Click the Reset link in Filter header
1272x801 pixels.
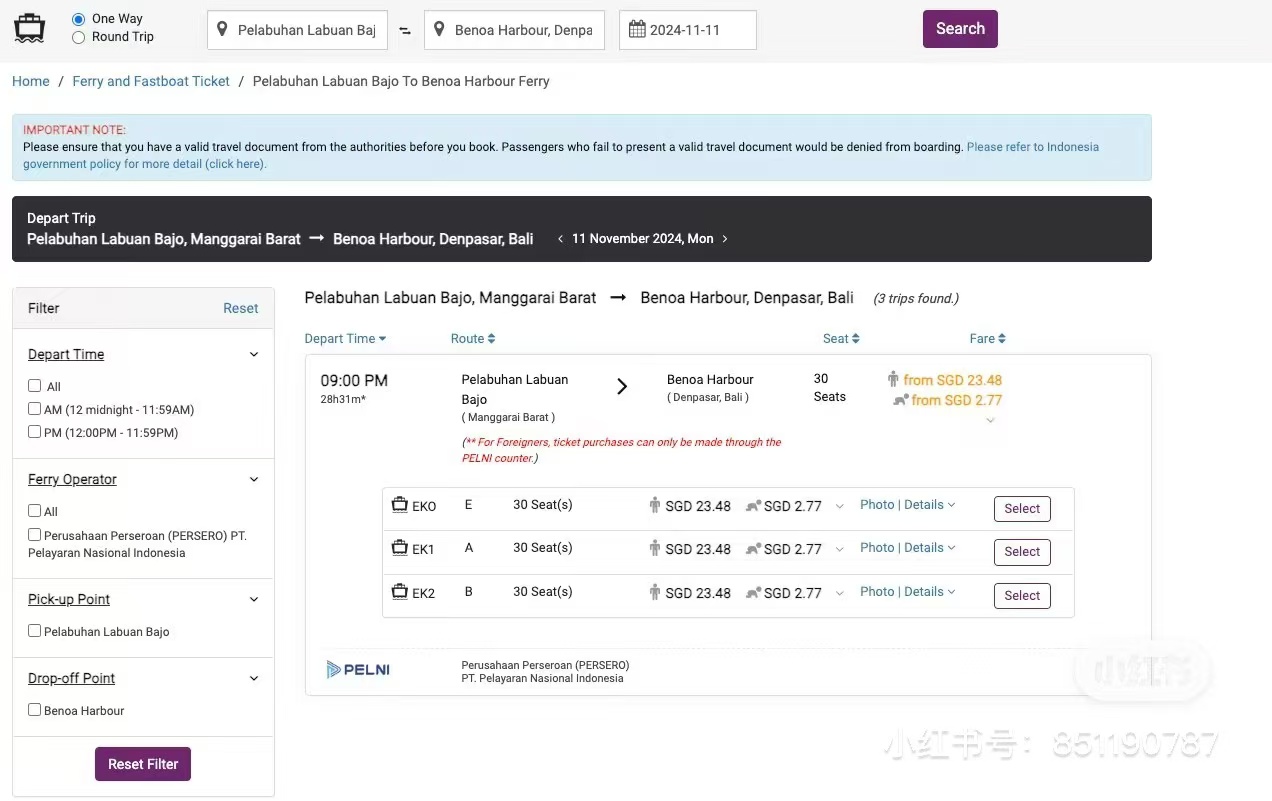pyautogui.click(x=240, y=308)
